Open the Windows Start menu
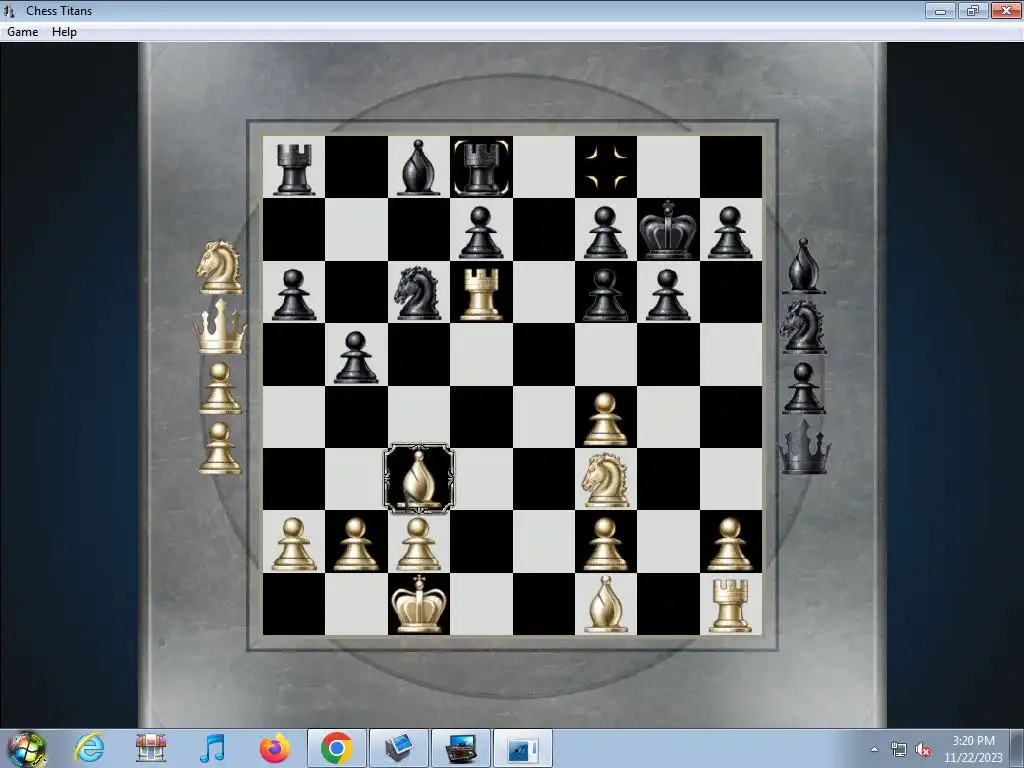Image resolution: width=1024 pixels, height=768 pixels. point(27,748)
